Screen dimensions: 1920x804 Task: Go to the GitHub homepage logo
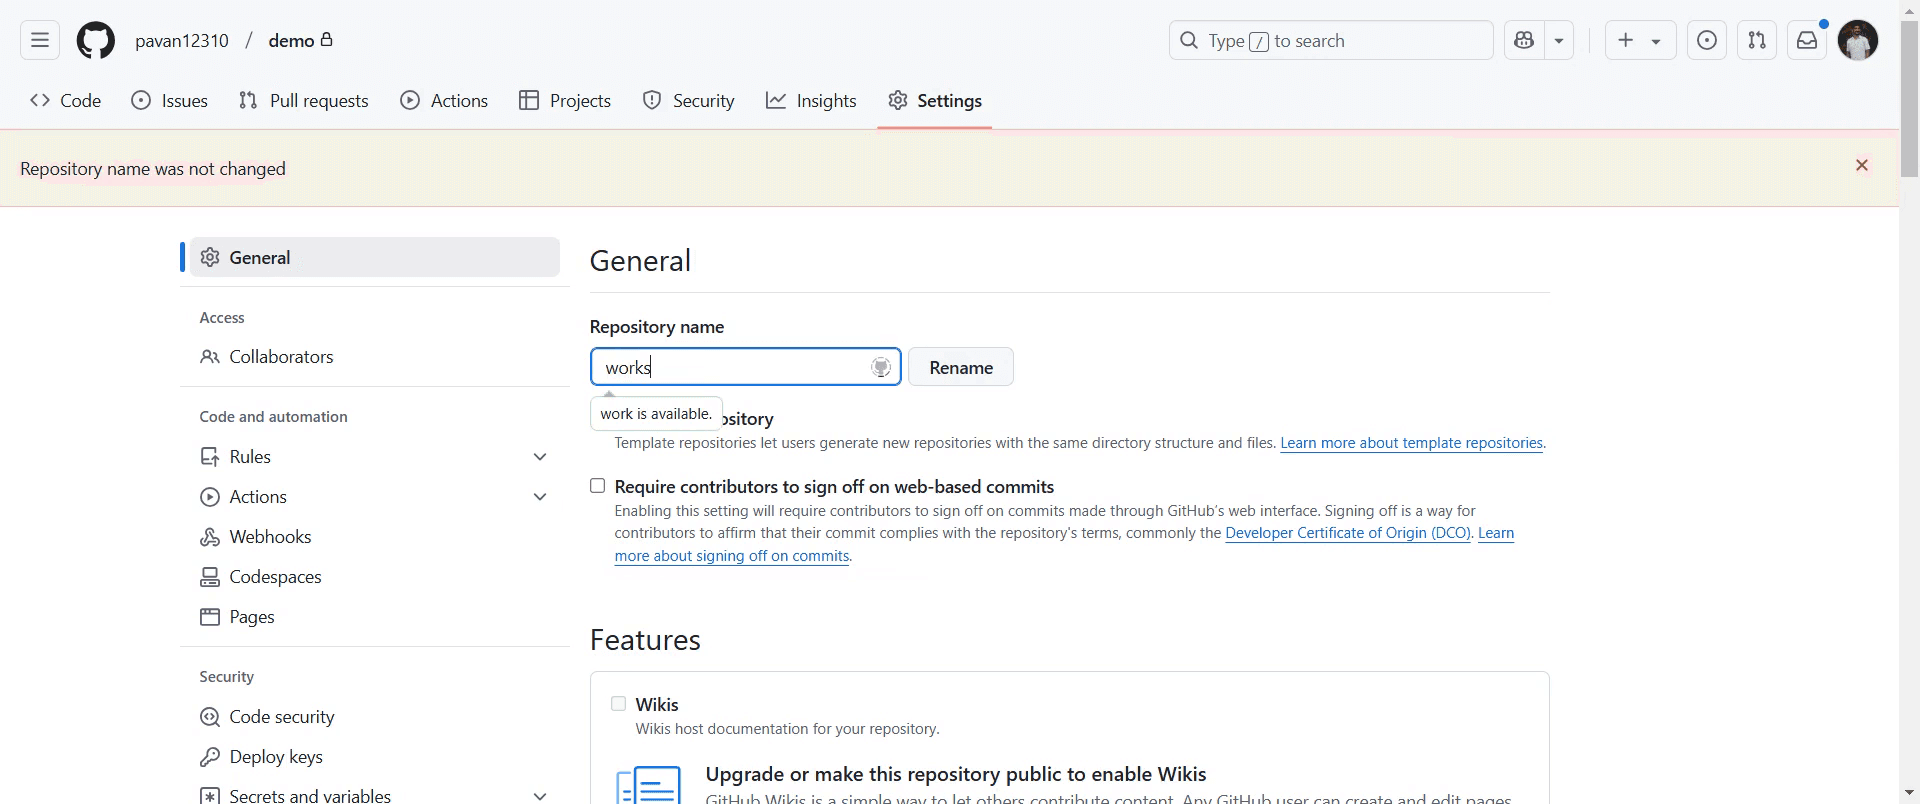tap(96, 41)
